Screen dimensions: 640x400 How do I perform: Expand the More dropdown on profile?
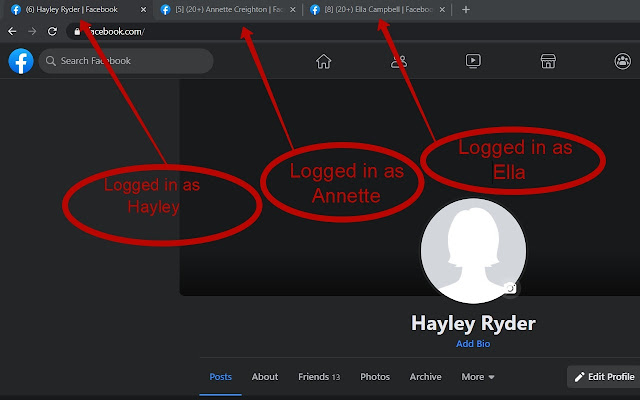pyautogui.click(x=477, y=377)
